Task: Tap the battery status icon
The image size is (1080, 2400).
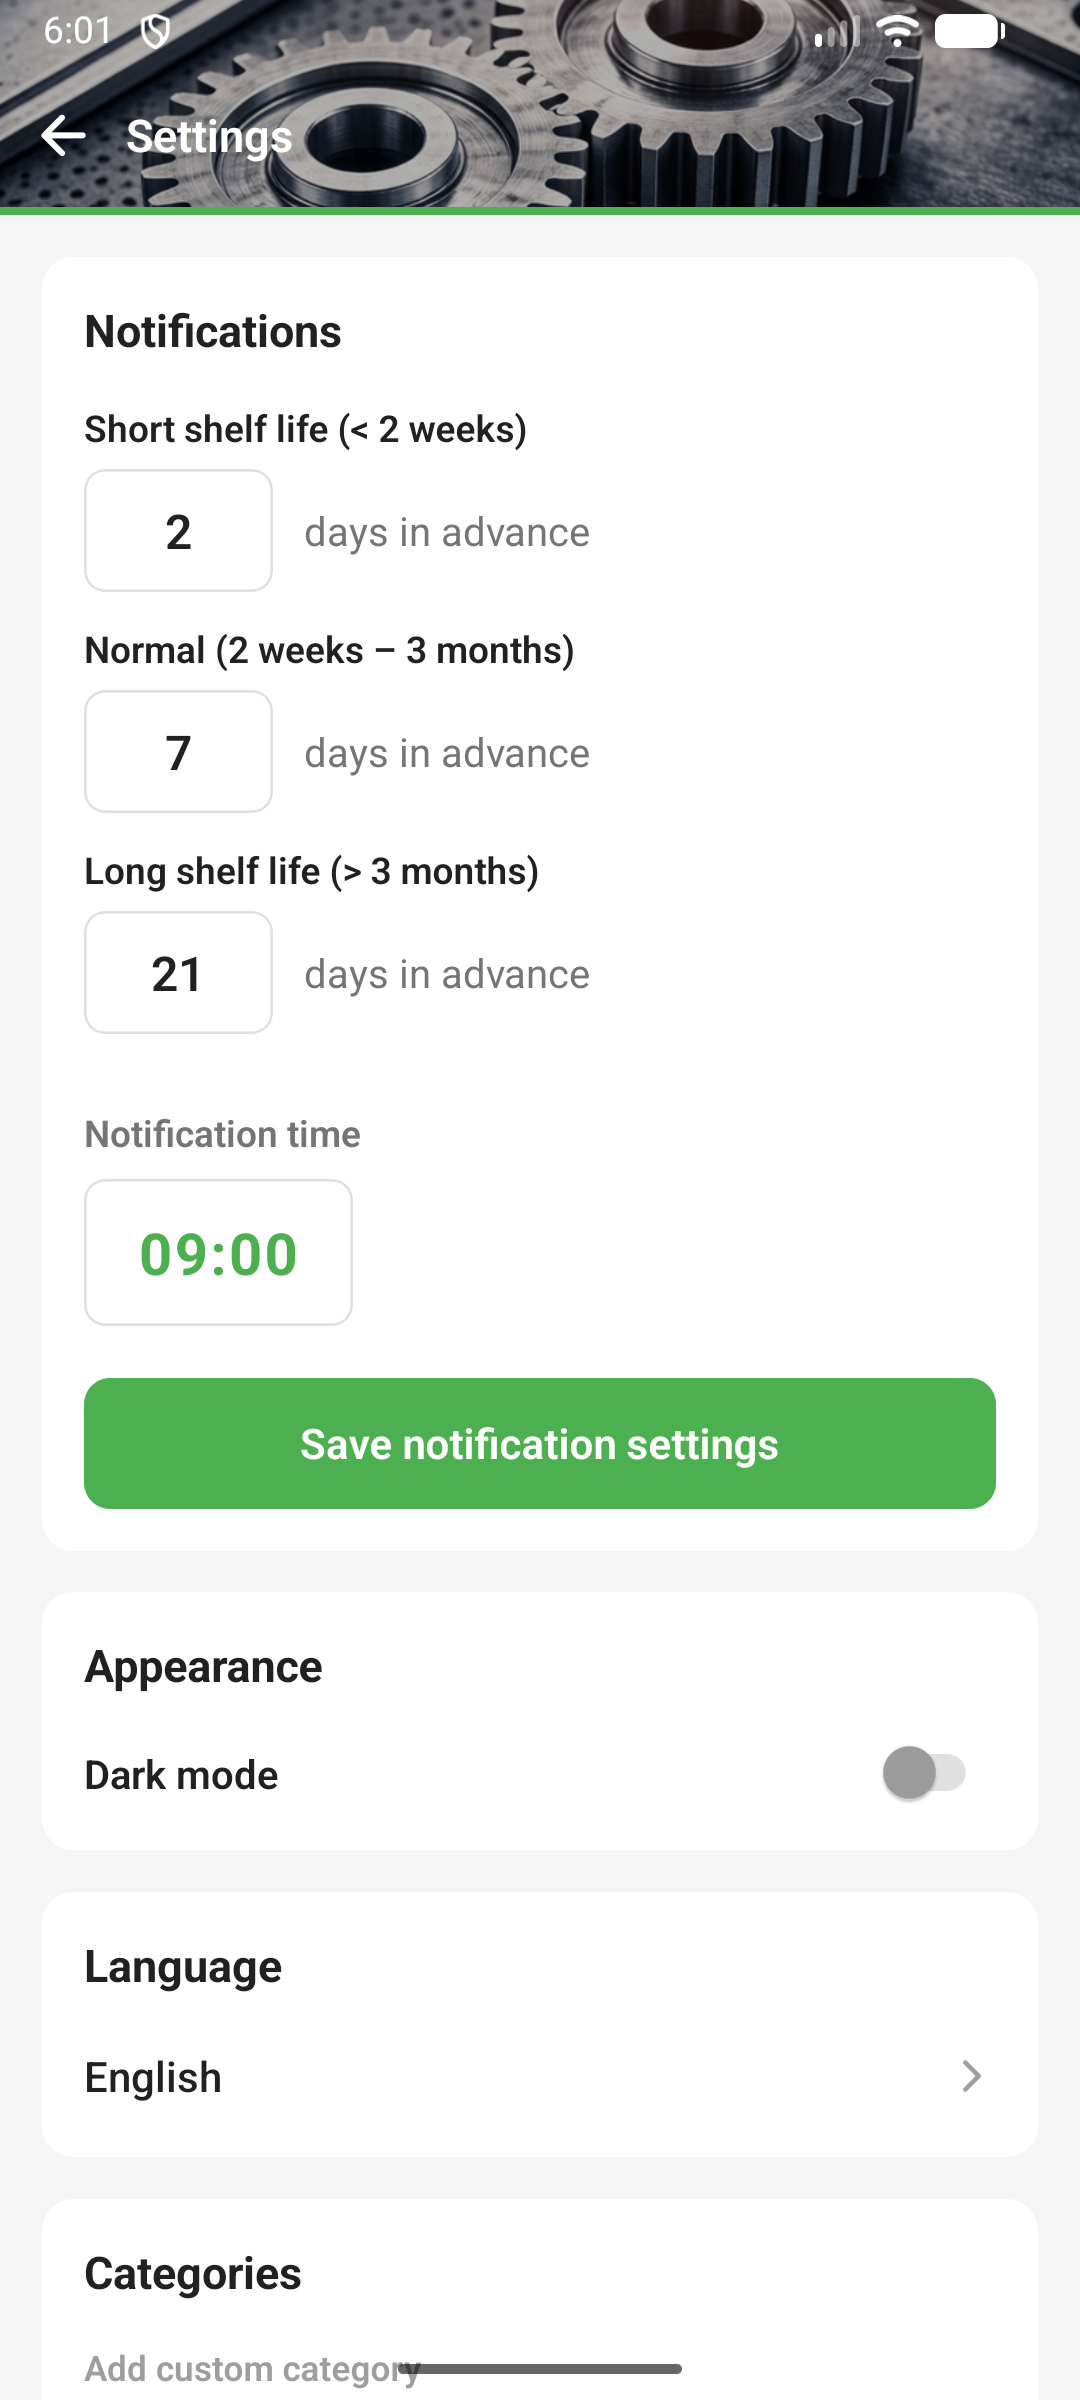Action: point(969,32)
